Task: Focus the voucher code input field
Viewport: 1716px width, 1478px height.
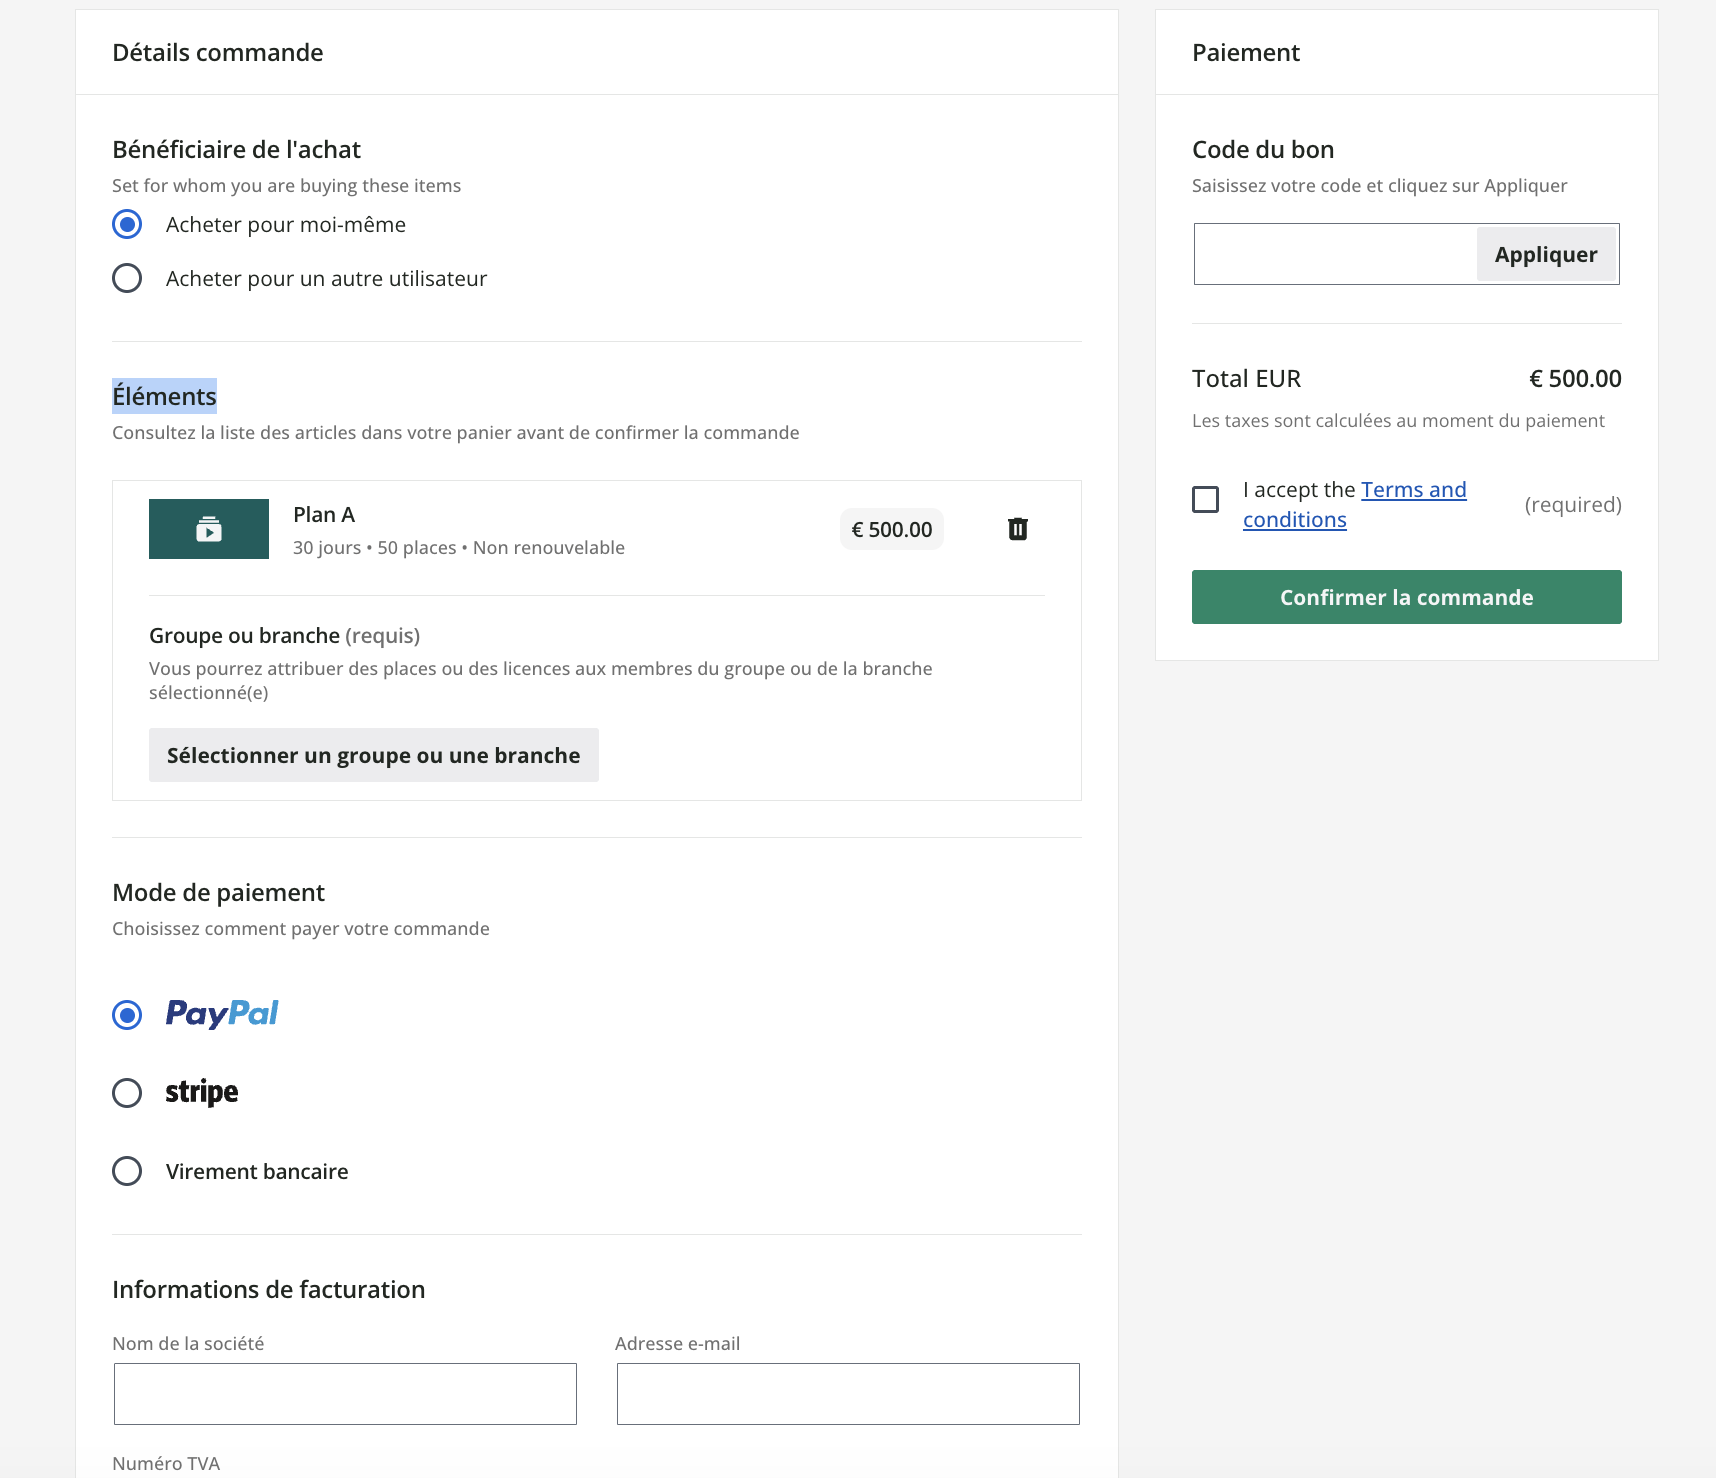Action: [x=1335, y=254]
